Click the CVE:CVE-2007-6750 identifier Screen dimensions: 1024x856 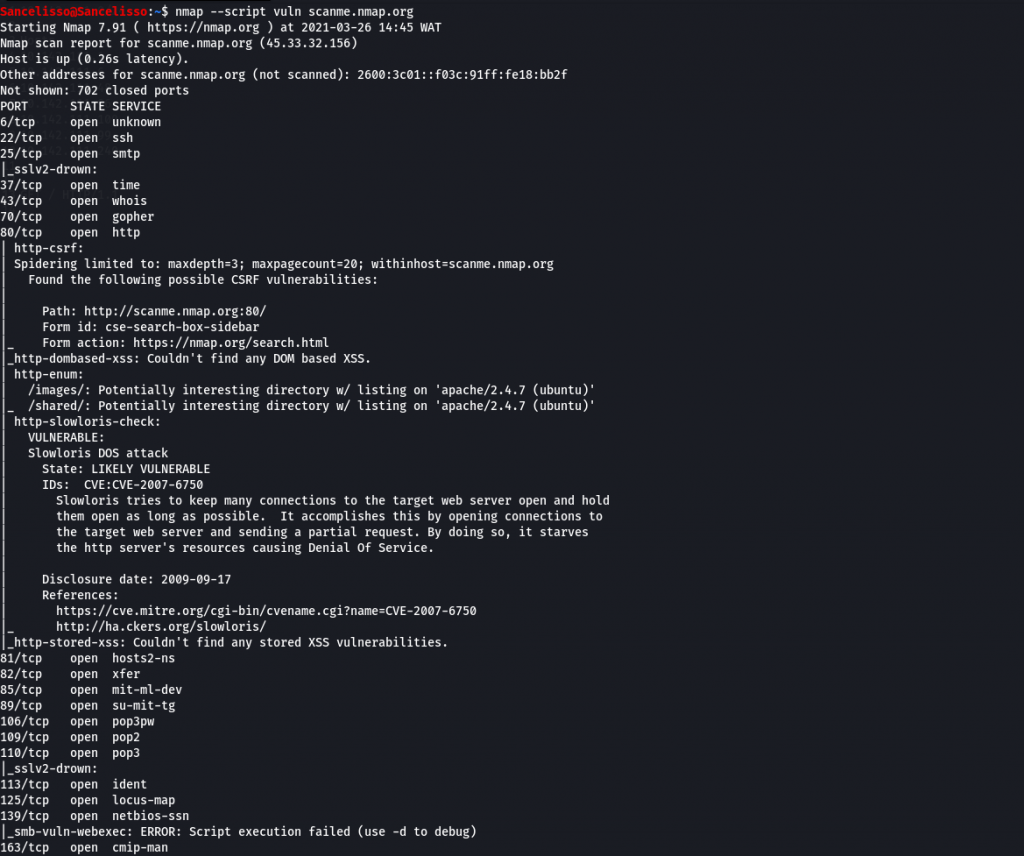coord(143,484)
